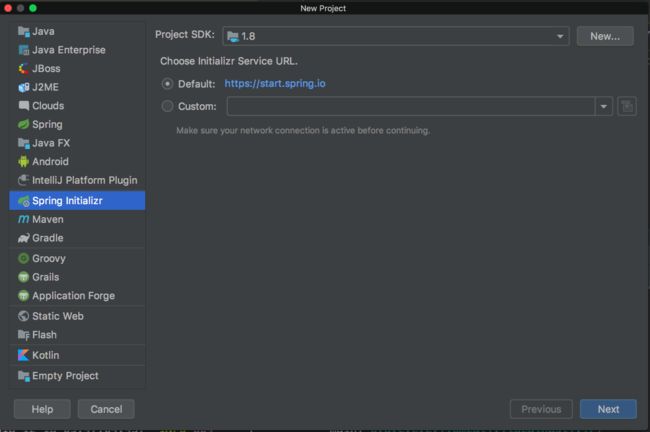Select Groovy project type
This screenshot has width=650, height=432.
tap(77, 258)
